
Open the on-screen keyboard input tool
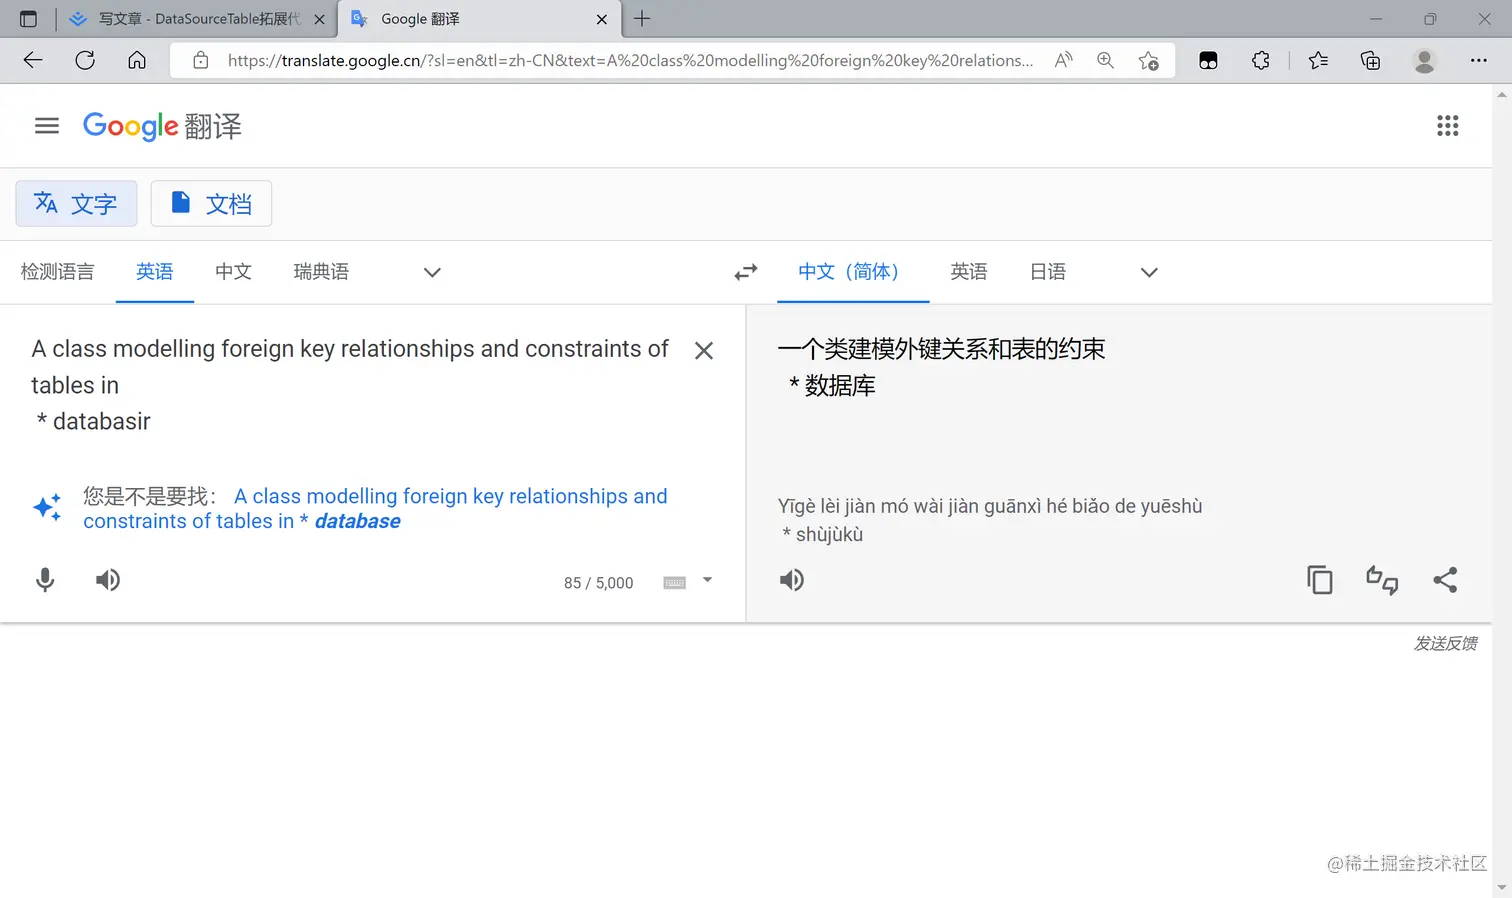coord(675,583)
